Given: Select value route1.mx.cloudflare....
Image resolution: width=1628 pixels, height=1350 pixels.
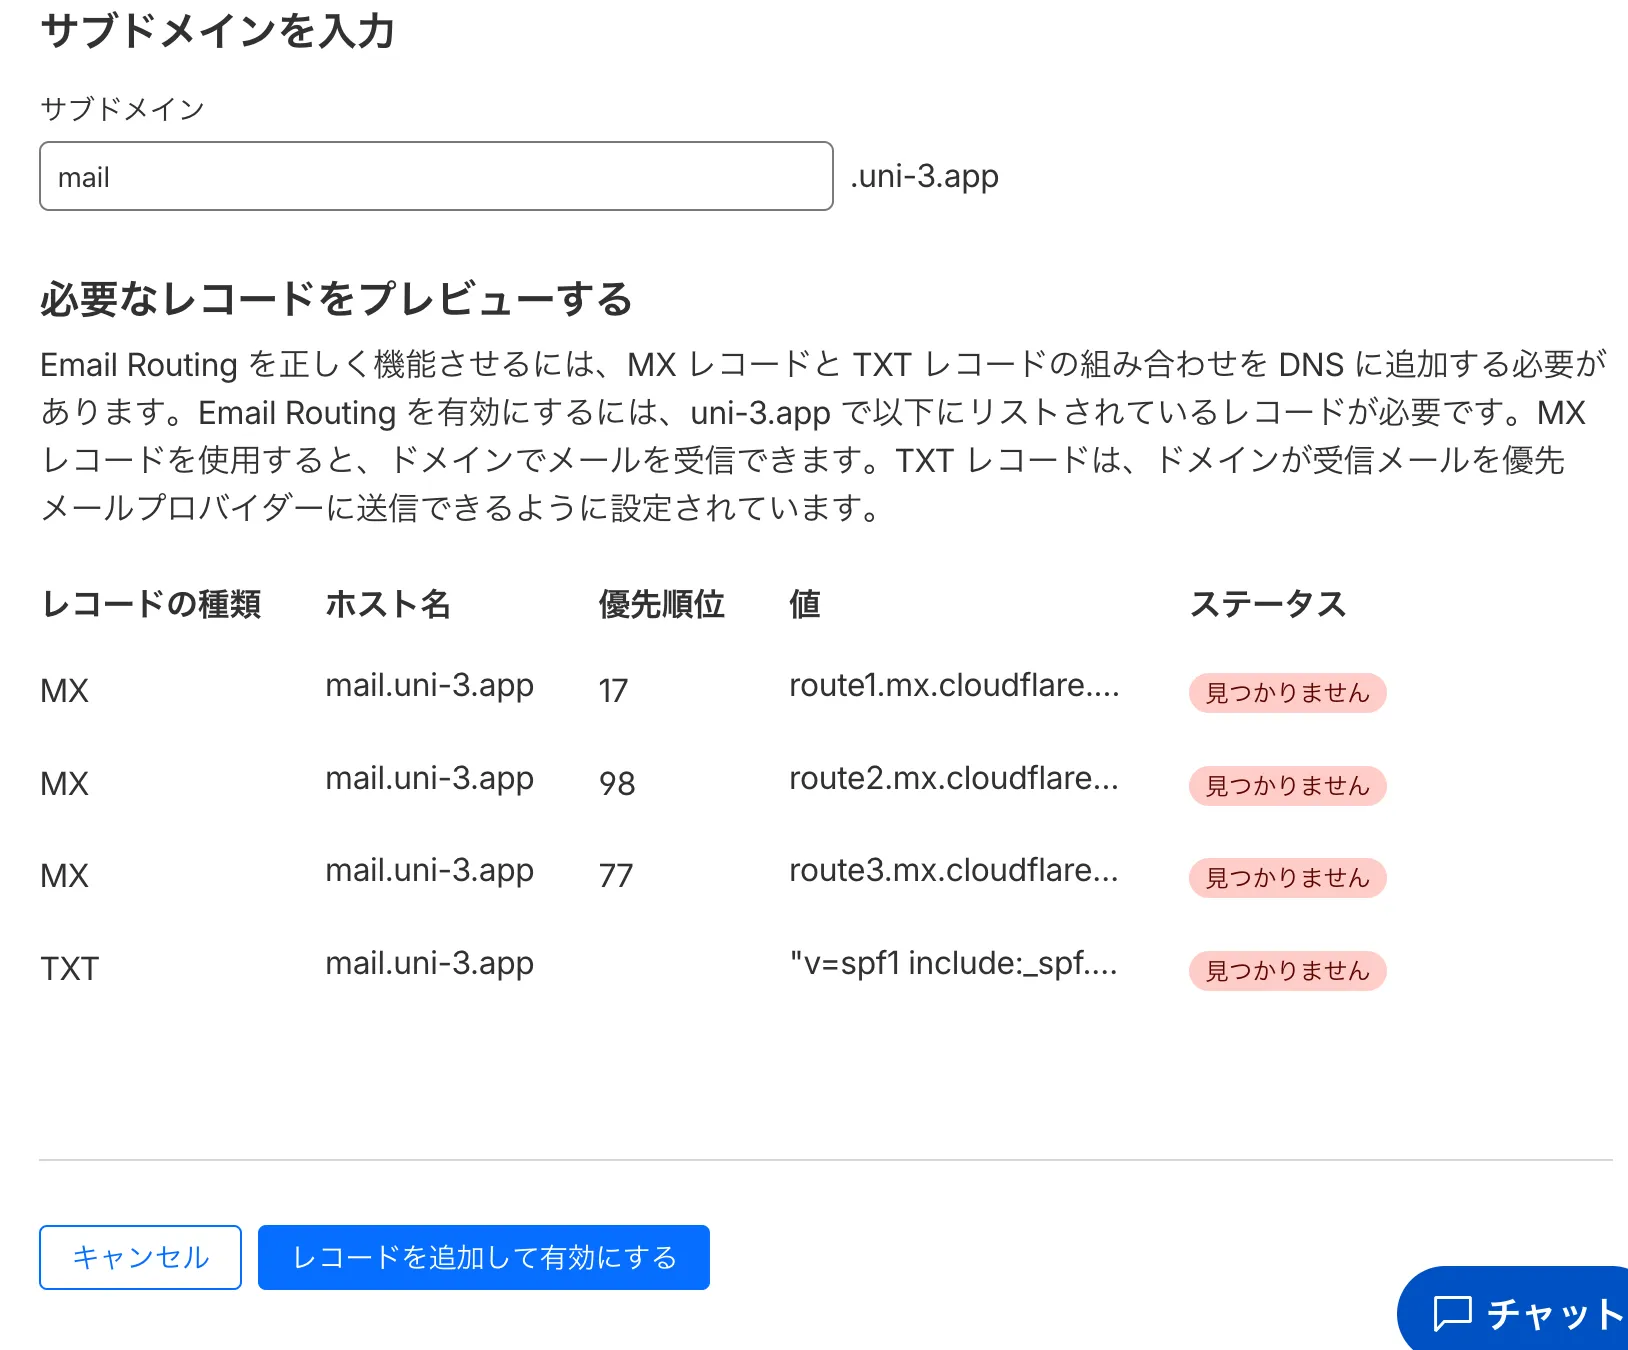Looking at the screenshot, I should (954, 685).
